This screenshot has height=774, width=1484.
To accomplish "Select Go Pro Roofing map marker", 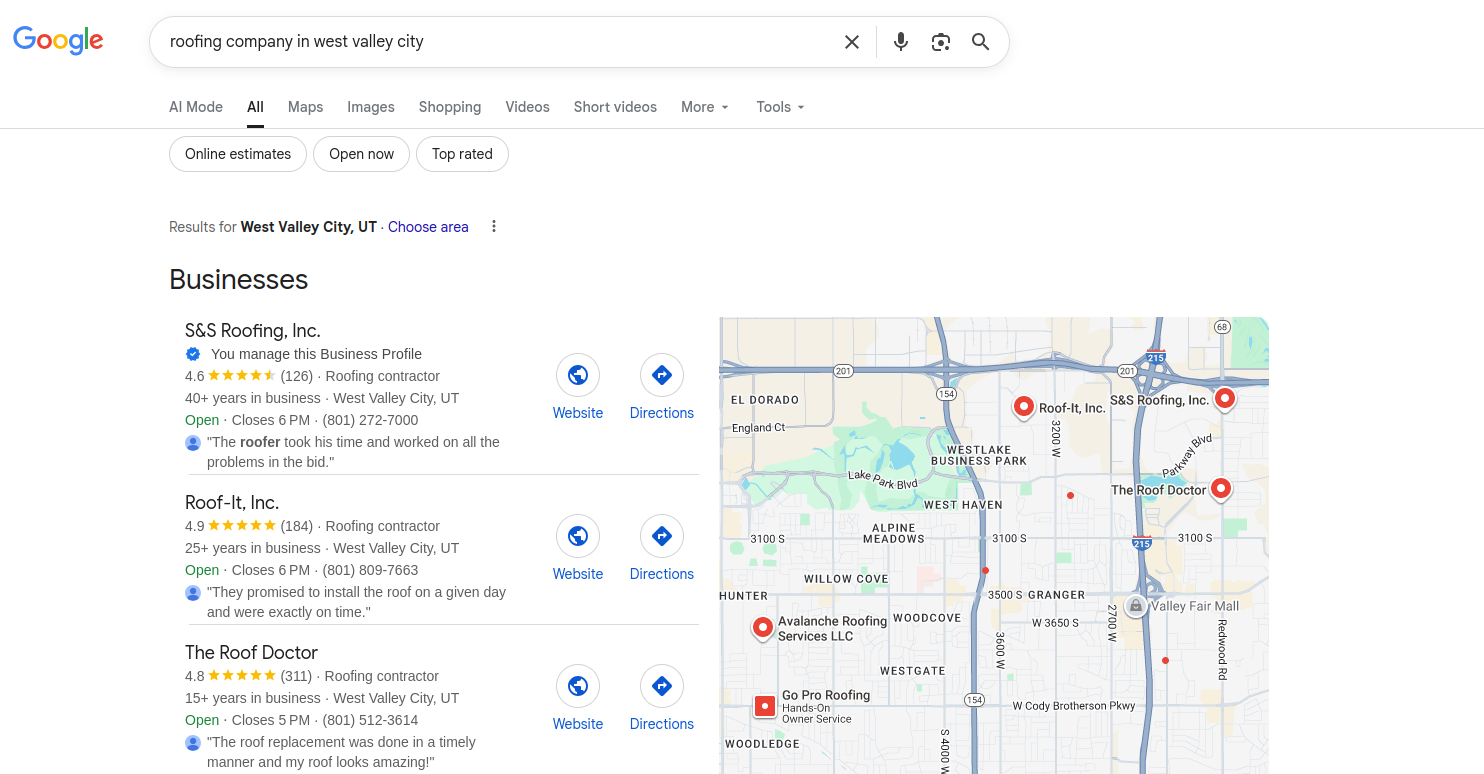I will click(765, 706).
